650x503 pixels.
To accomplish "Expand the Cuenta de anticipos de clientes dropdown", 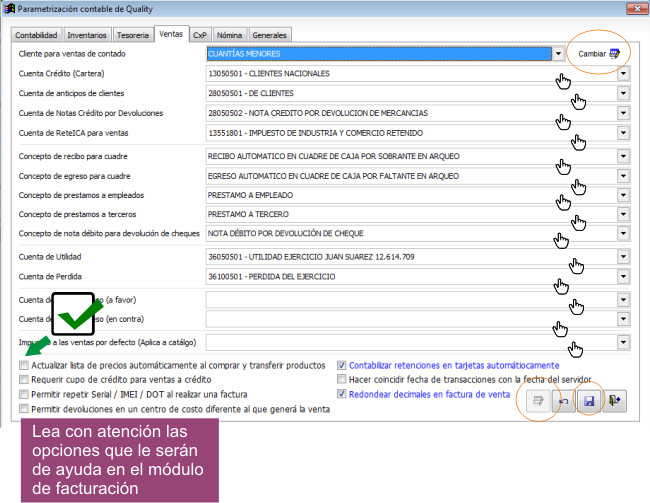I will click(623, 93).
